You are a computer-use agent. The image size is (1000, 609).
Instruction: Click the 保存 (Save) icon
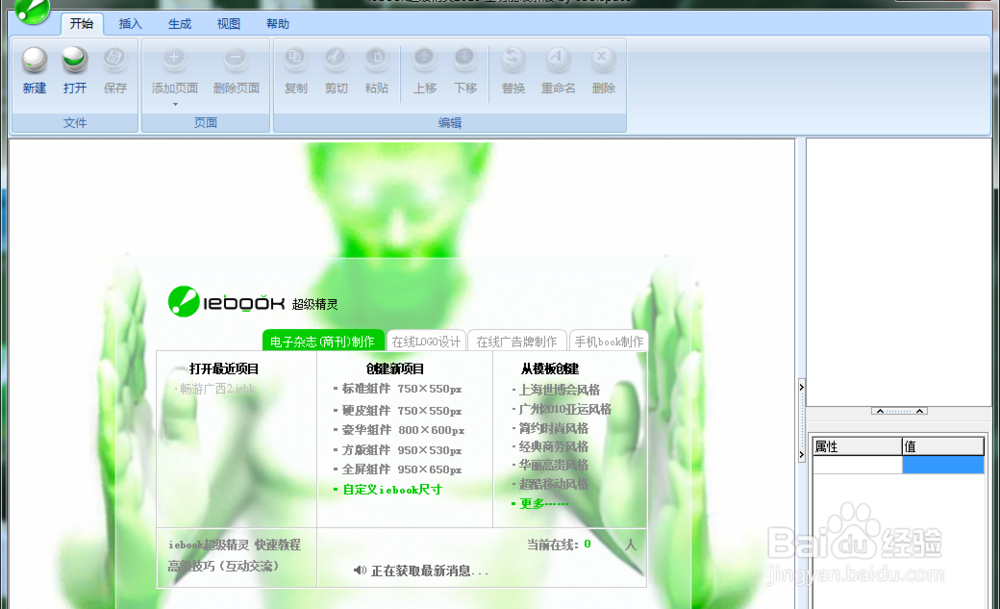(x=115, y=61)
